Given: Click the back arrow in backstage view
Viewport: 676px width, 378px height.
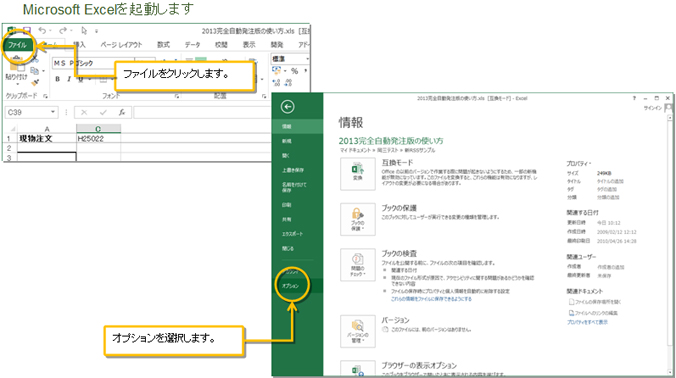Looking at the screenshot, I should pyautogui.click(x=288, y=106).
